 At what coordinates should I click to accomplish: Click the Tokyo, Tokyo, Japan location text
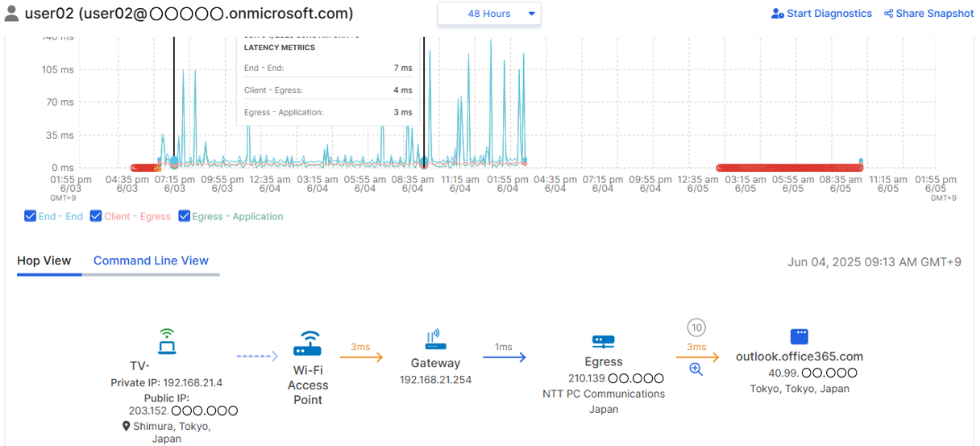799,389
